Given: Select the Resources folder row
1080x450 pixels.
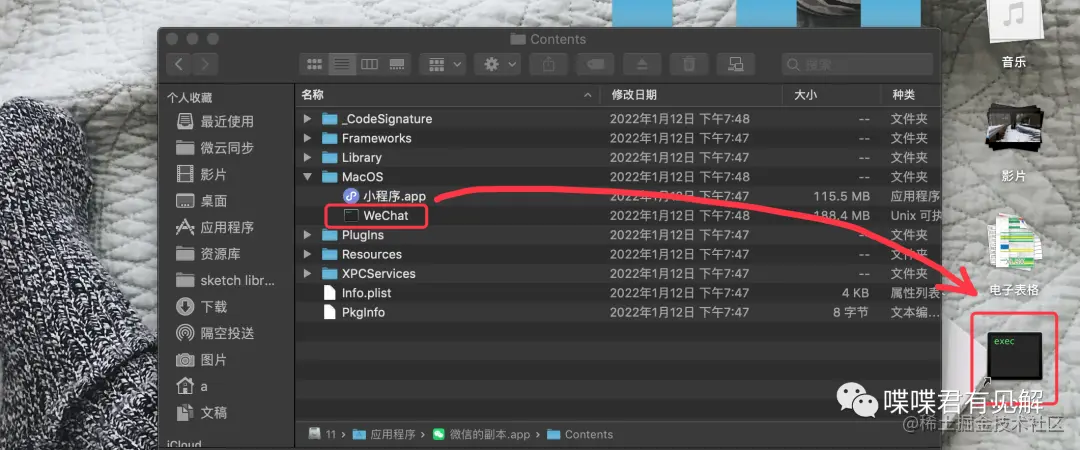Looking at the screenshot, I should point(618,254).
